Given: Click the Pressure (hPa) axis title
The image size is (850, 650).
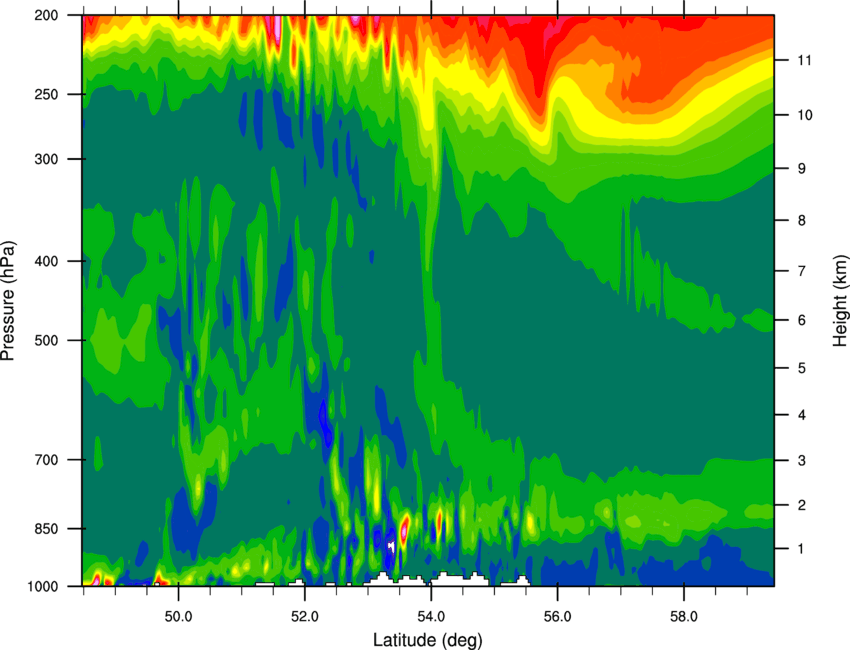Looking at the screenshot, I should pos(8,301).
